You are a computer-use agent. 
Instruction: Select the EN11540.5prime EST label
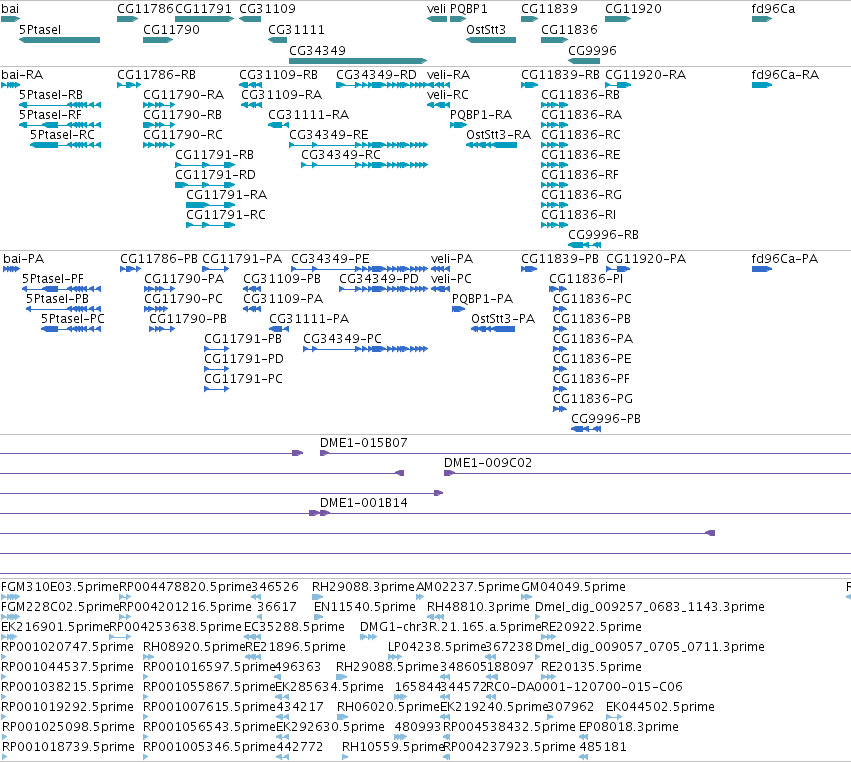(x=365, y=606)
